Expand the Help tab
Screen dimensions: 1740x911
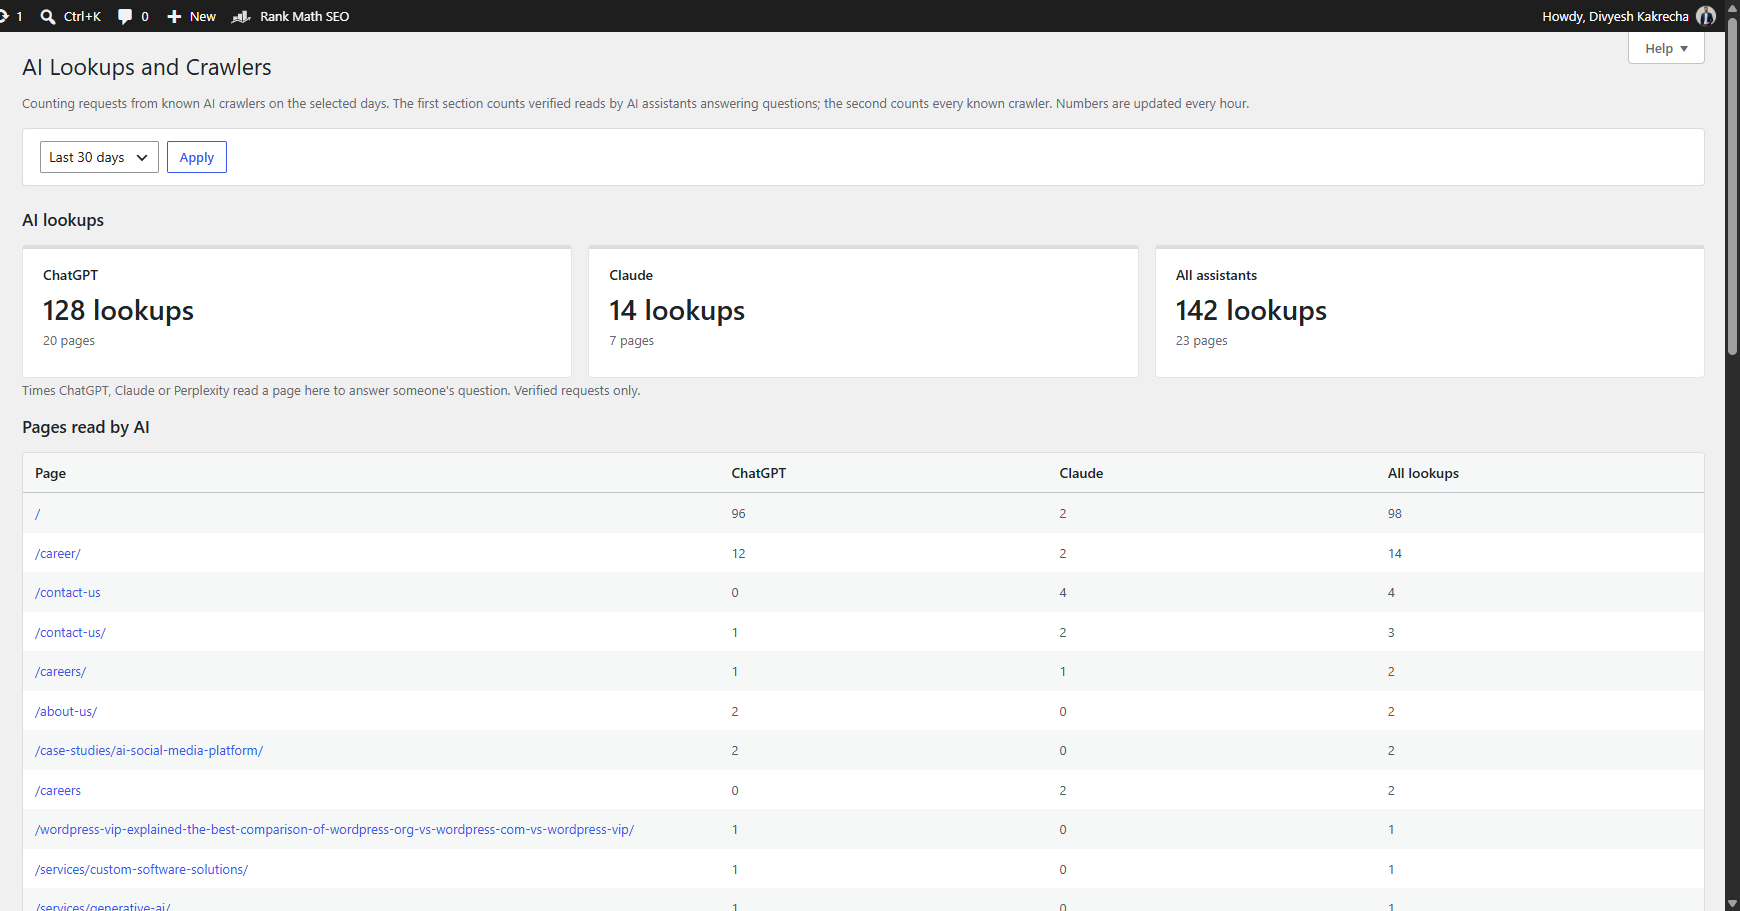[x=1666, y=48]
